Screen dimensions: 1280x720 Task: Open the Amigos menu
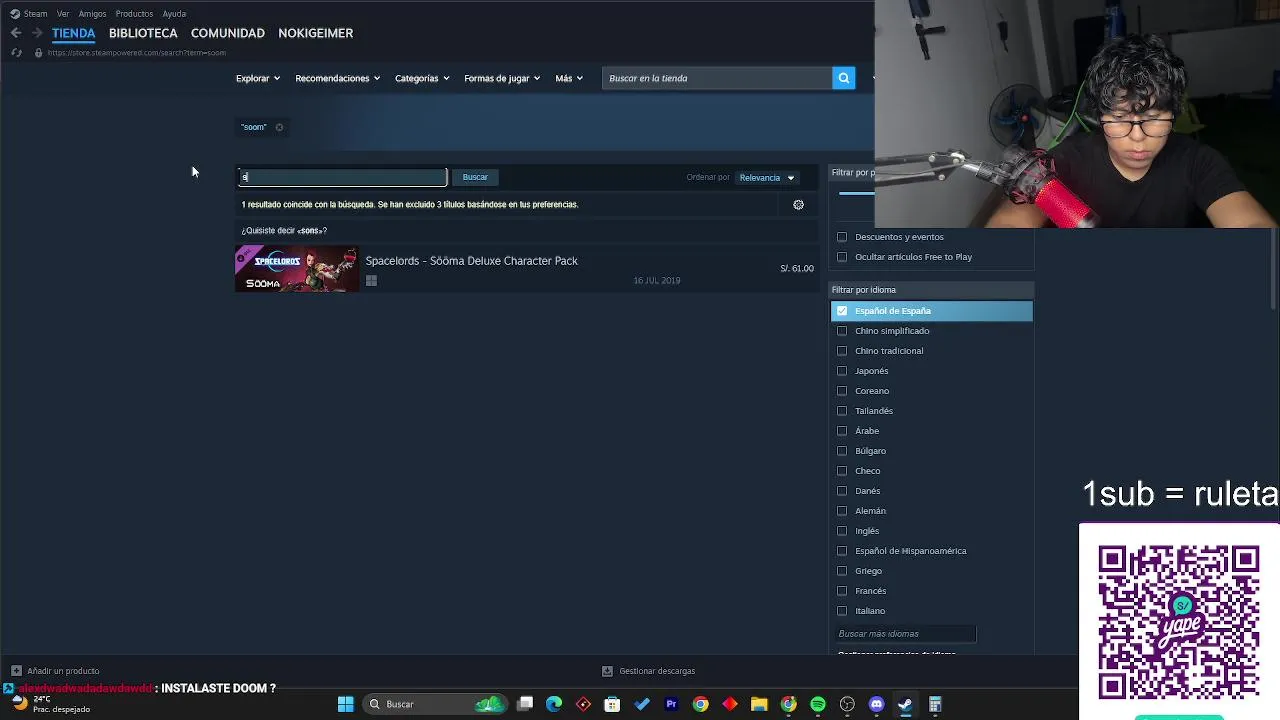[x=92, y=14]
